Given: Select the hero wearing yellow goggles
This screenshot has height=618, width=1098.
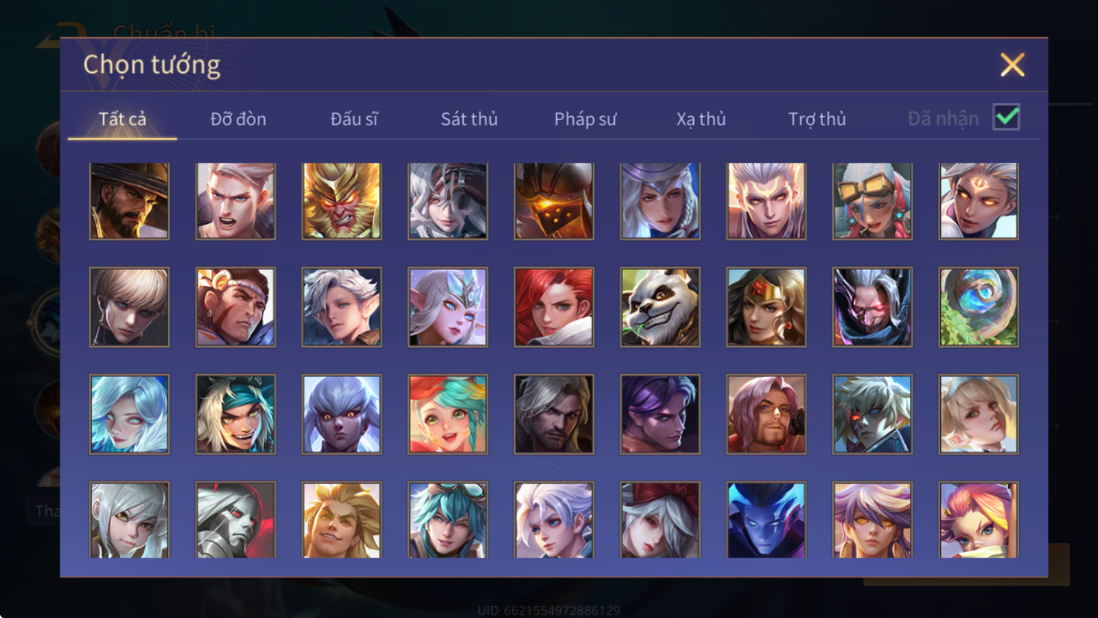Looking at the screenshot, I should [873, 202].
